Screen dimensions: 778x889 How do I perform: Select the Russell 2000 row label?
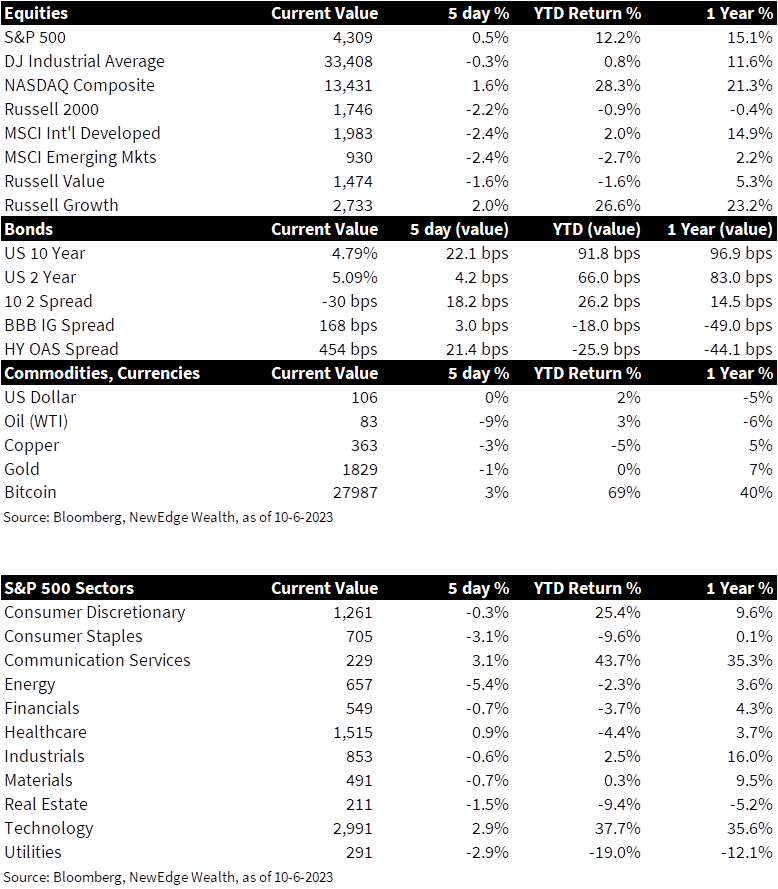51,109
